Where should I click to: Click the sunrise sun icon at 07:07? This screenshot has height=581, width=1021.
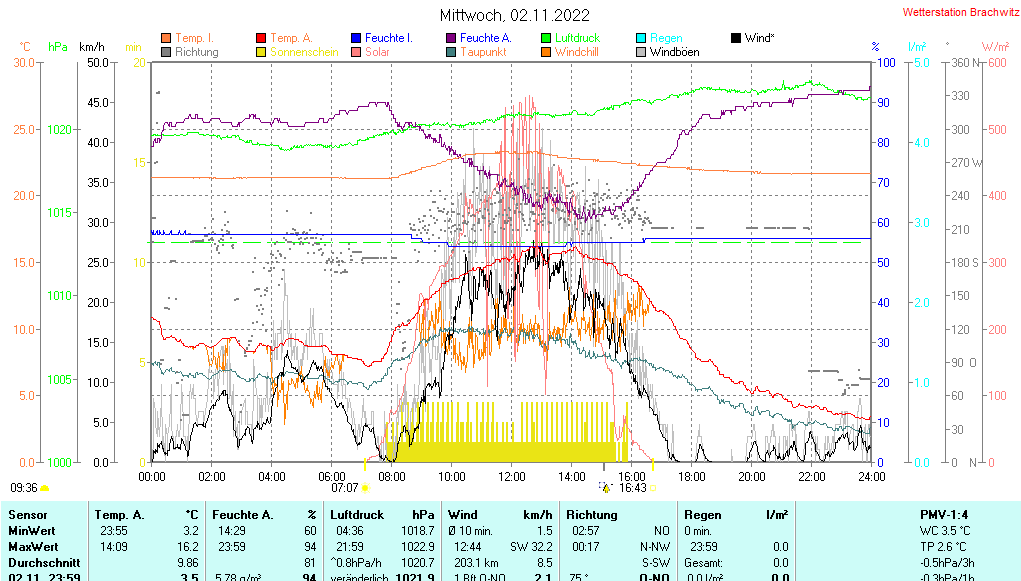[365, 488]
